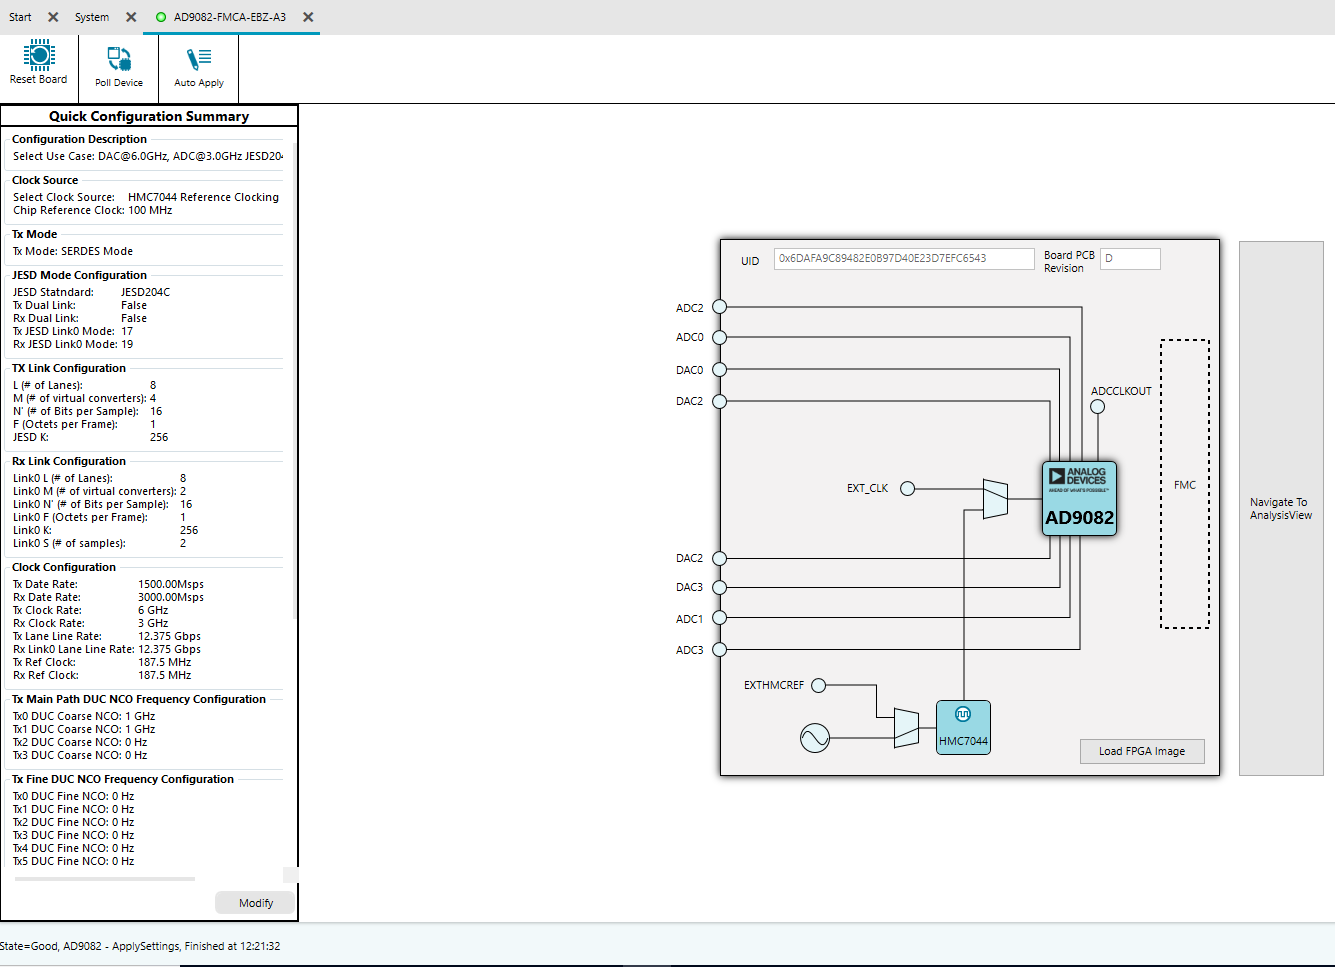1335x967 pixels.
Task: Click the top ADC2 connector circle
Action: (719, 307)
